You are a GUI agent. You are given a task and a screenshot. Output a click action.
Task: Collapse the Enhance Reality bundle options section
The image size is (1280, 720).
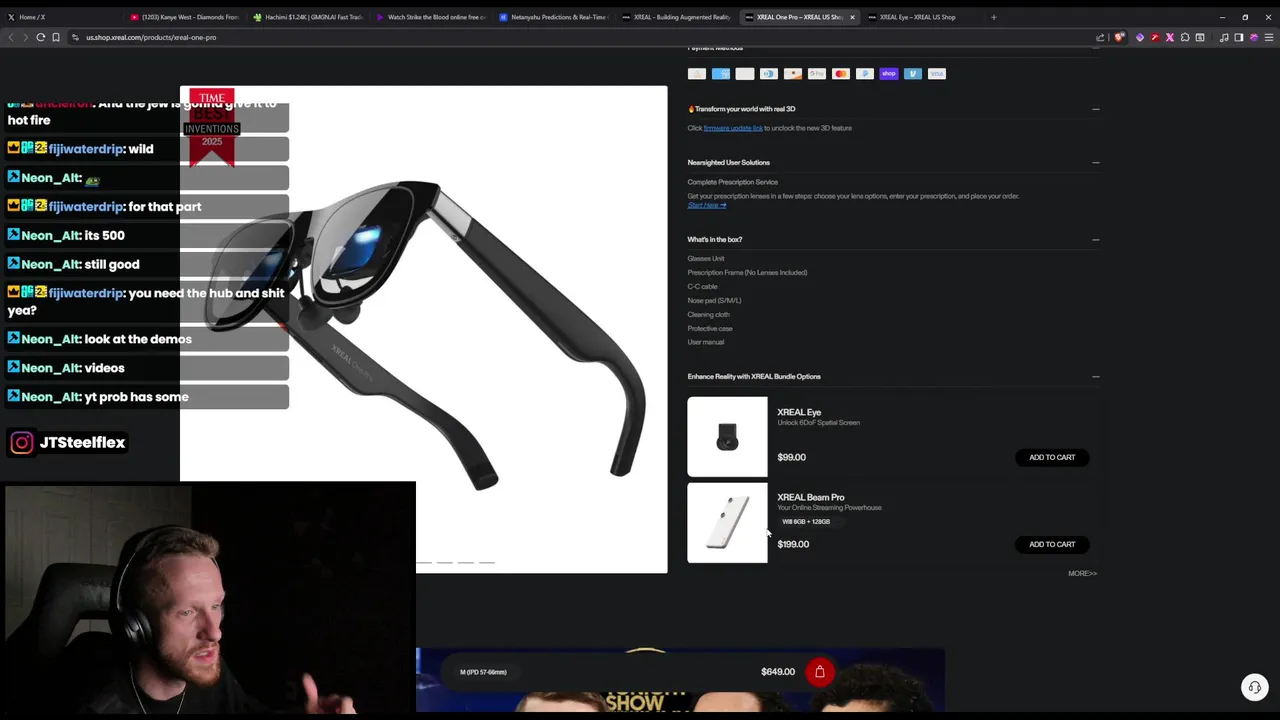[x=1095, y=376]
